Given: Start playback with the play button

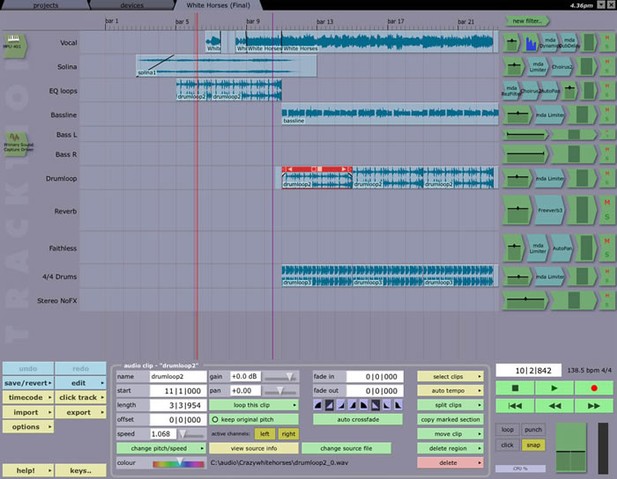Looking at the screenshot, I should pos(553,387).
